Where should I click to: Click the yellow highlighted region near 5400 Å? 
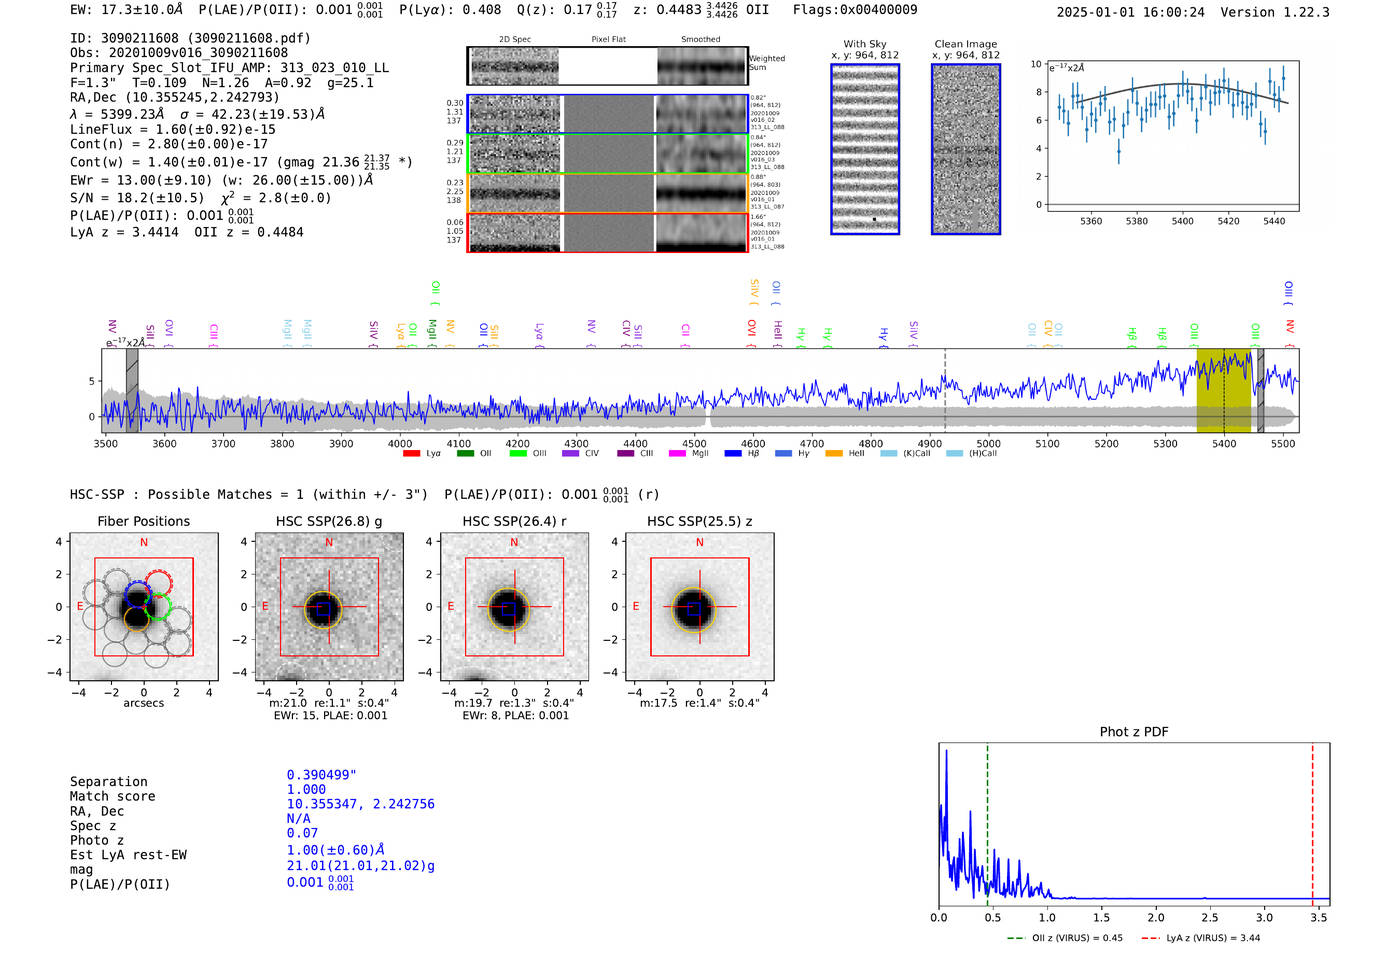pos(1223,390)
